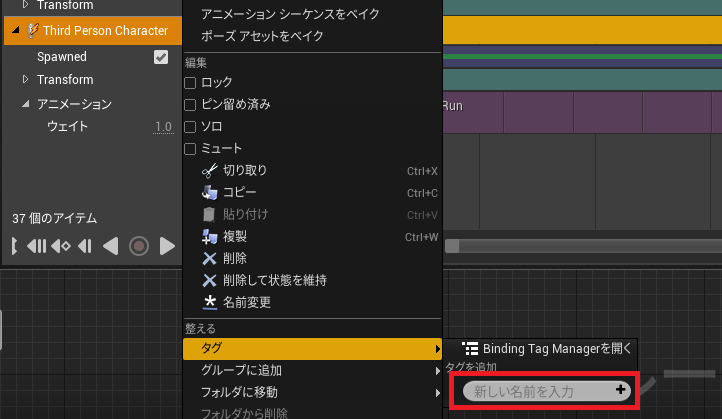Select the 複製 menu entry
The height and width of the screenshot is (419, 722).
point(312,237)
